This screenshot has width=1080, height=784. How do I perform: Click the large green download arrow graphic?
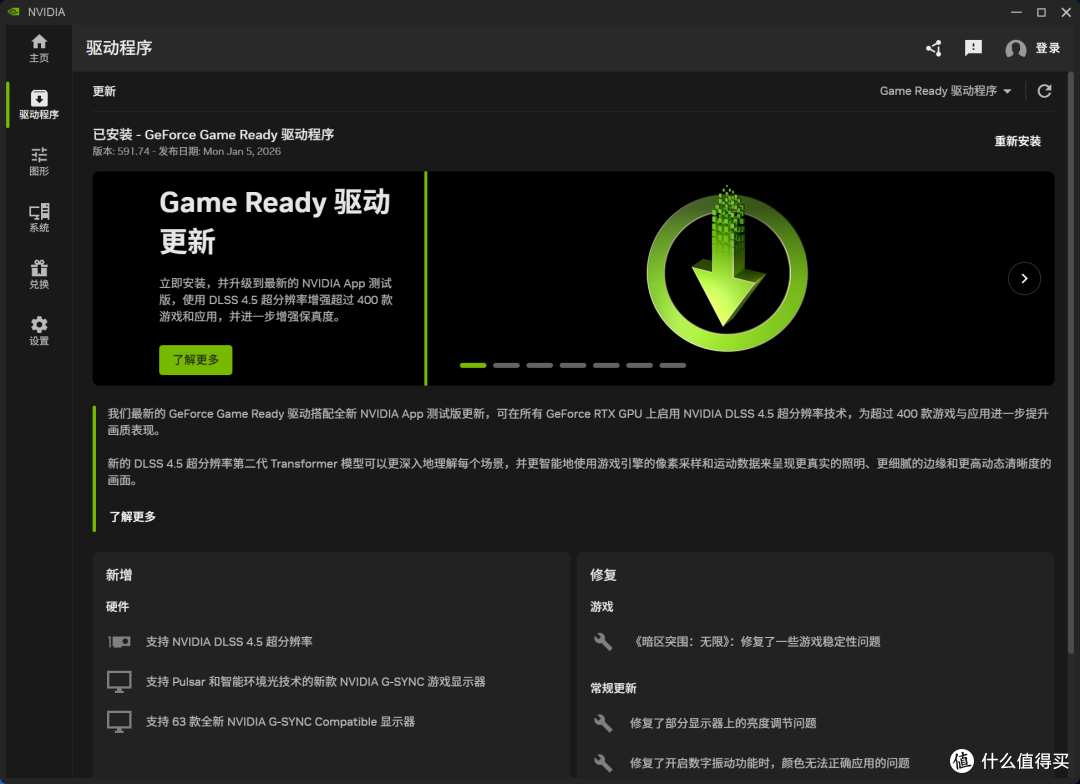(727, 269)
